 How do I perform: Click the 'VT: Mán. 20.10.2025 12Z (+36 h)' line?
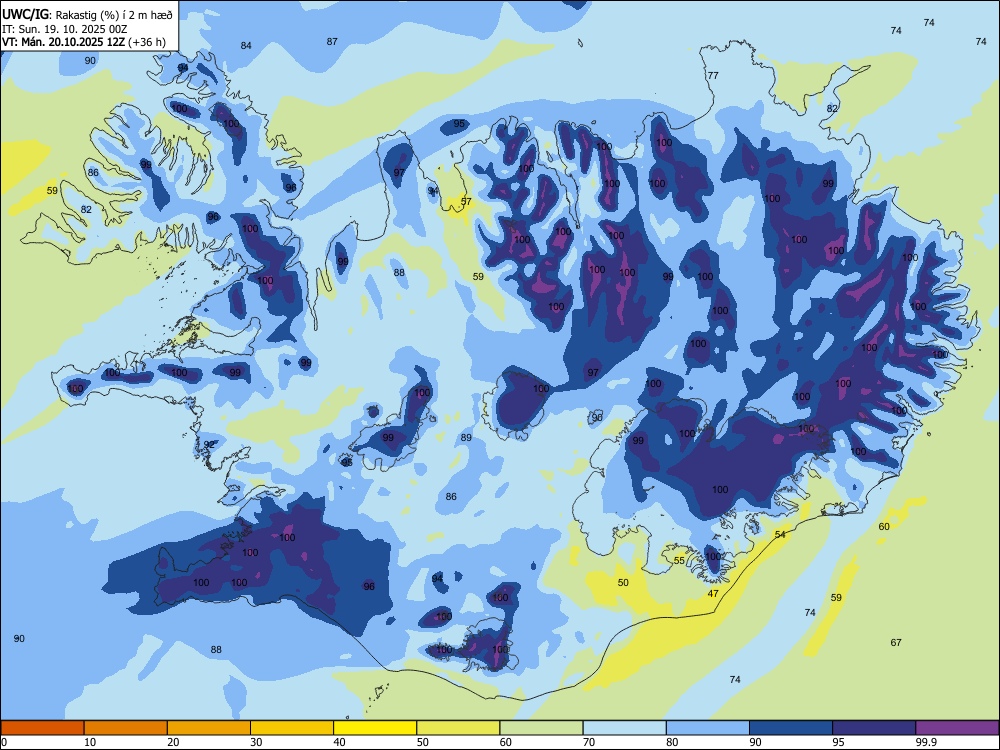click(84, 42)
